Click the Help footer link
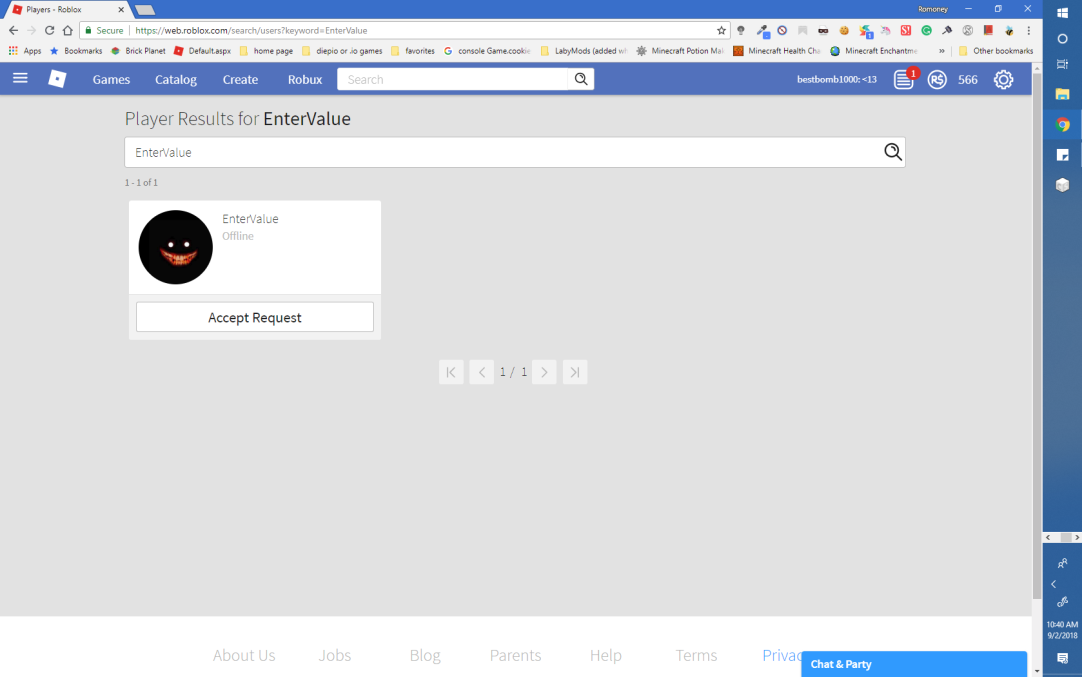 pos(606,655)
